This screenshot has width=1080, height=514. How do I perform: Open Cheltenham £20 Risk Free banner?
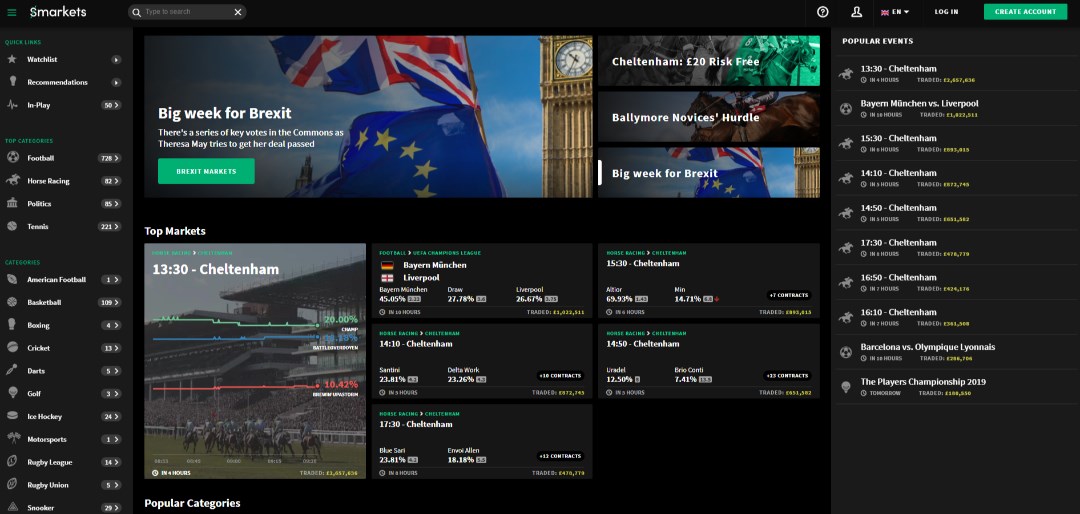pos(709,61)
